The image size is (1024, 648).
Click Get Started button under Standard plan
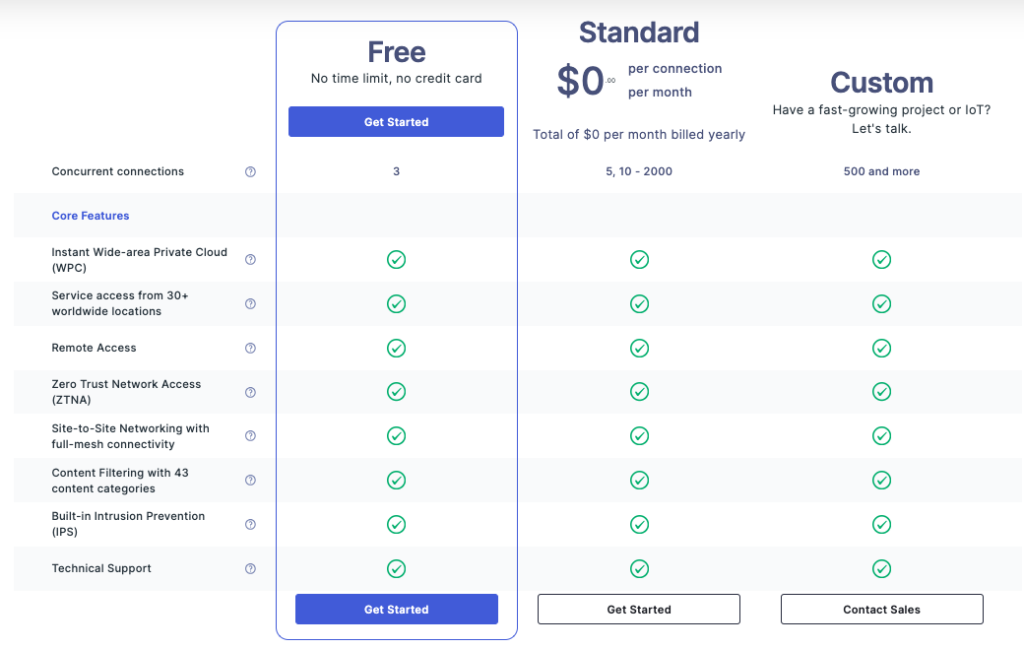pyautogui.click(x=639, y=609)
